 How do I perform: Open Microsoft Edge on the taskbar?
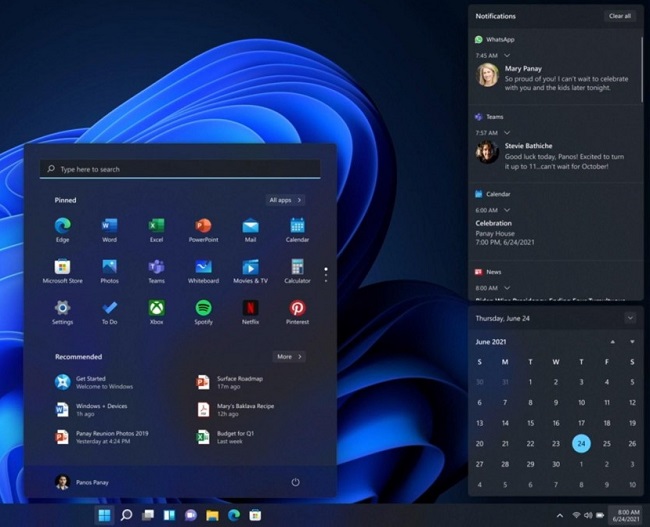[234, 515]
